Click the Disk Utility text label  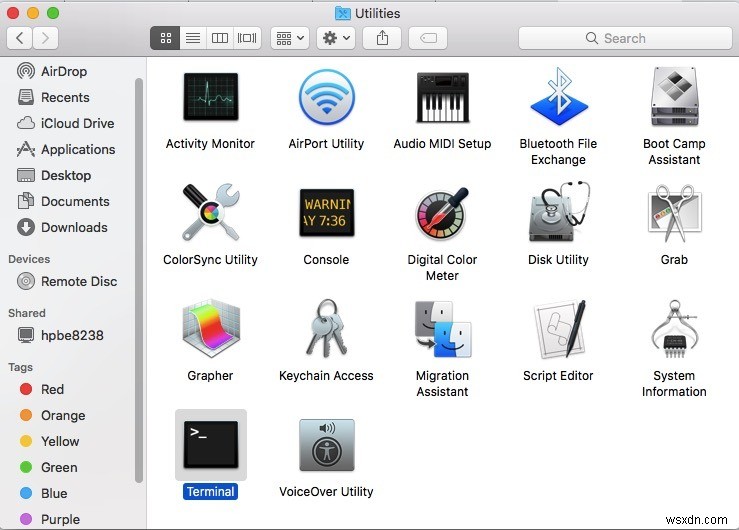point(558,260)
